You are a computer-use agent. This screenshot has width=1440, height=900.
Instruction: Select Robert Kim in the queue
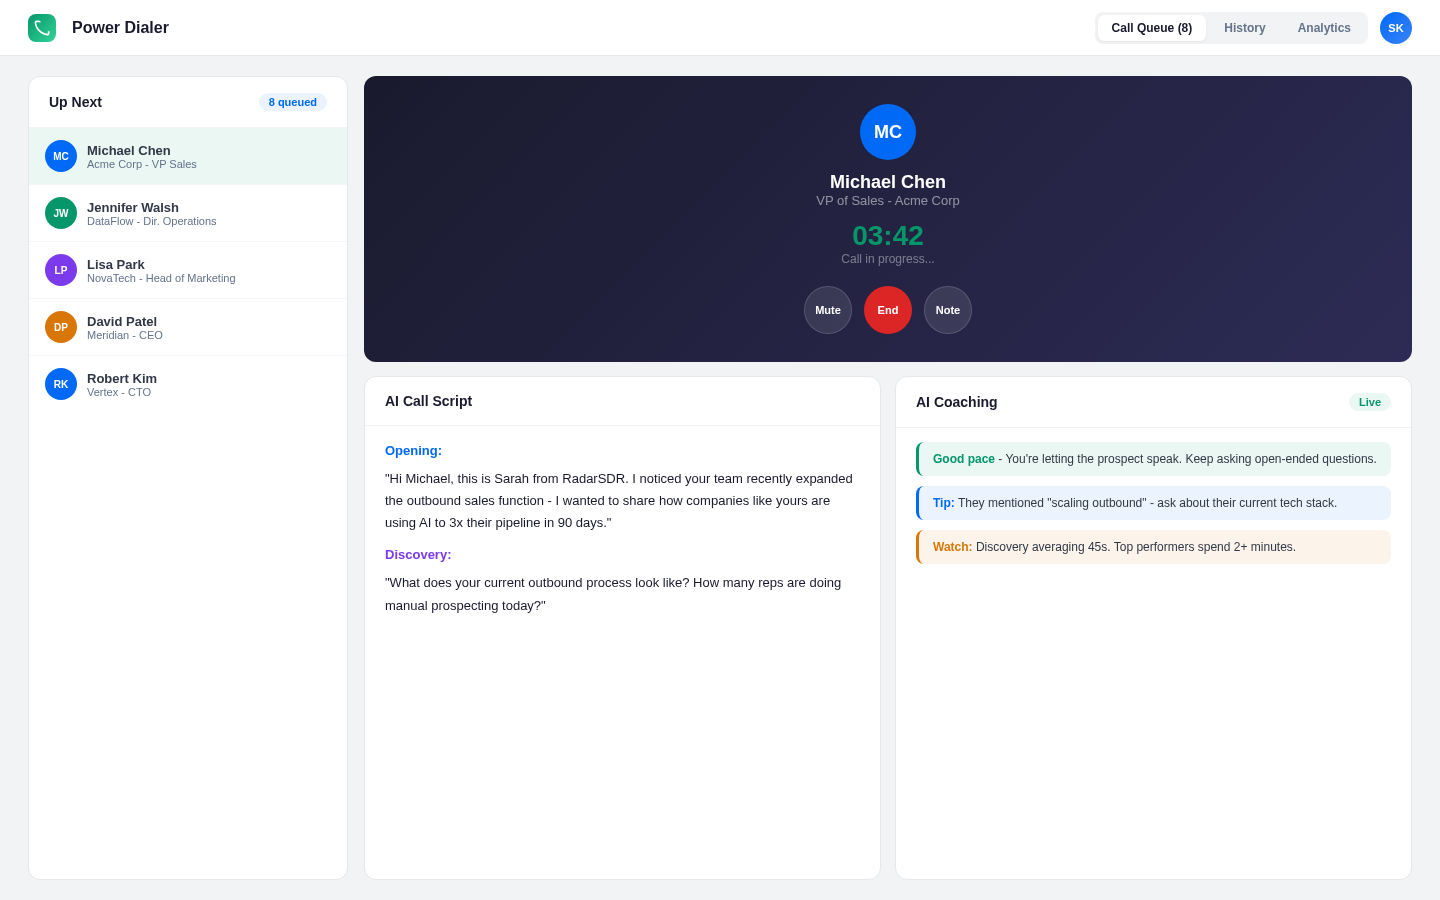point(188,384)
